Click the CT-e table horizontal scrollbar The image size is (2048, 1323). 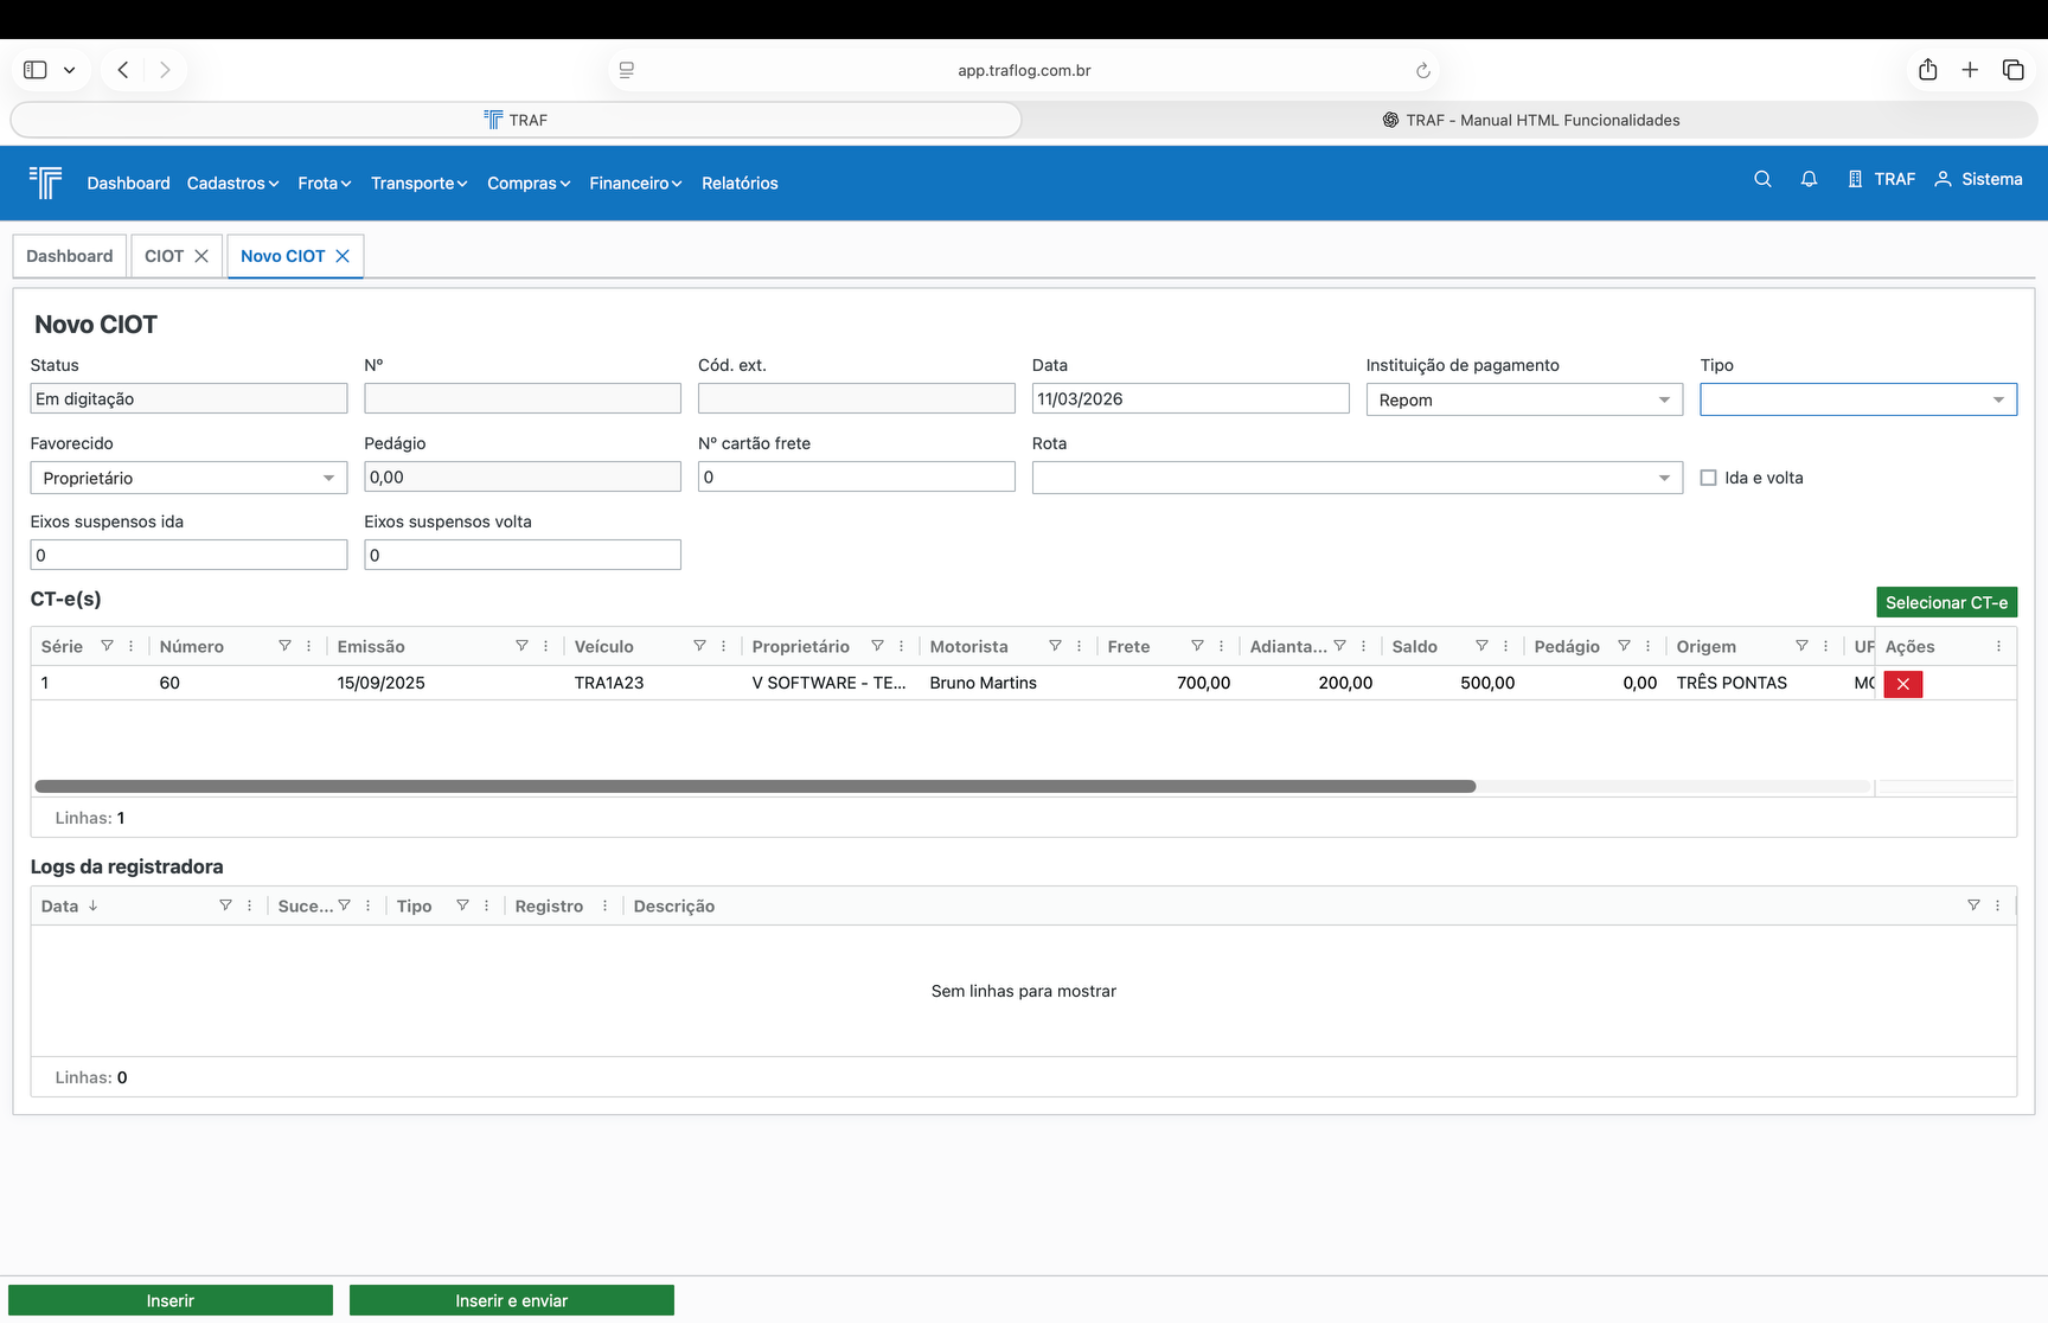[755, 786]
